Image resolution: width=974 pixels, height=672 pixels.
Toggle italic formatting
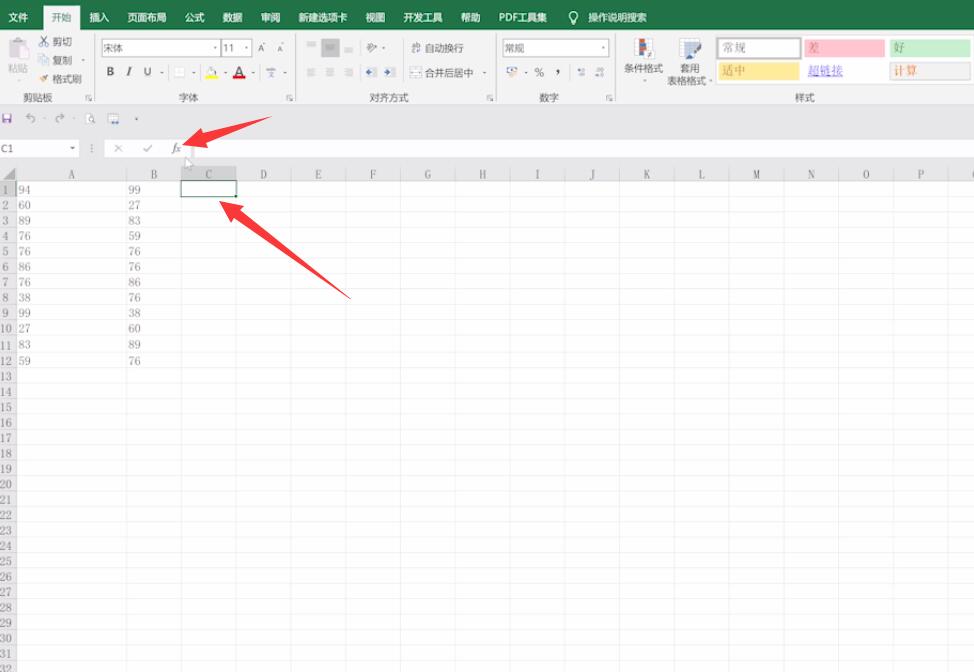[129, 72]
